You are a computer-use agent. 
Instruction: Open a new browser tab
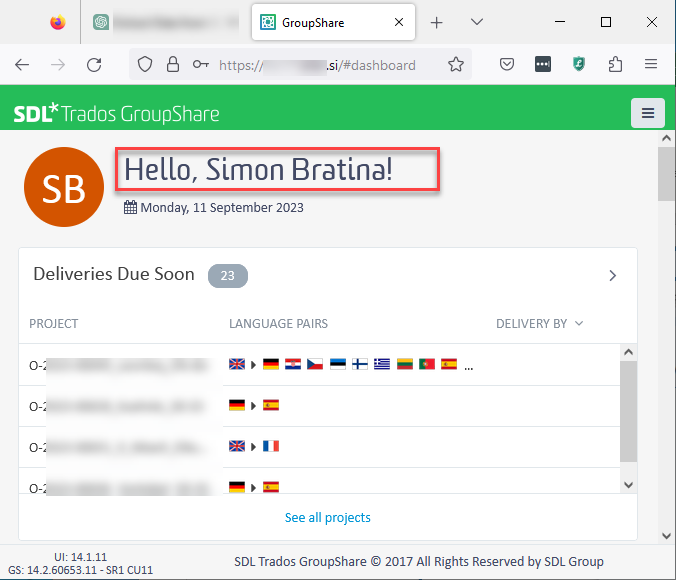coord(436,22)
